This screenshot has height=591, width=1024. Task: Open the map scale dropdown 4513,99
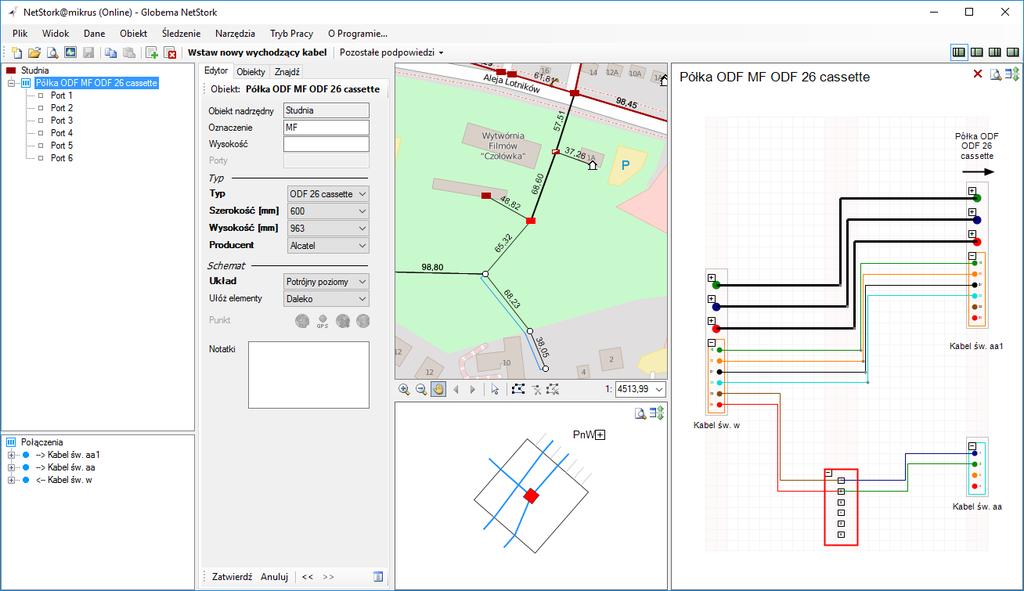click(640, 389)
